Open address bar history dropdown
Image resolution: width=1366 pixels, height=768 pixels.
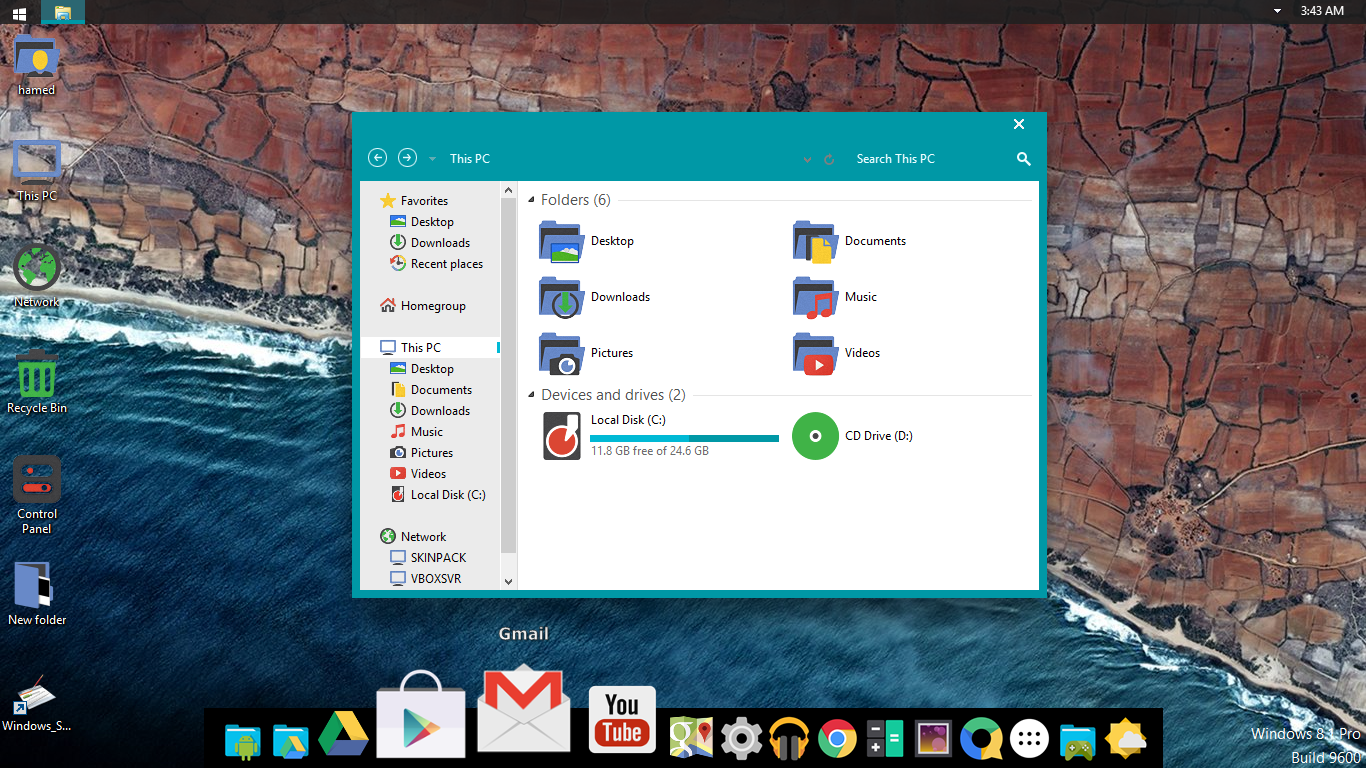807,159
